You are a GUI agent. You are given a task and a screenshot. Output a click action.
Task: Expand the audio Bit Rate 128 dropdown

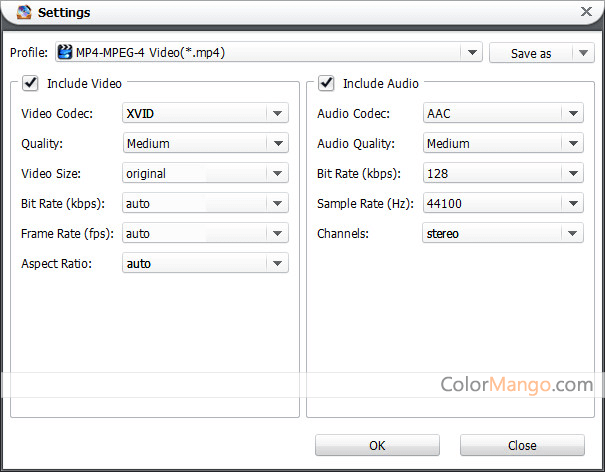click(503, 173)
